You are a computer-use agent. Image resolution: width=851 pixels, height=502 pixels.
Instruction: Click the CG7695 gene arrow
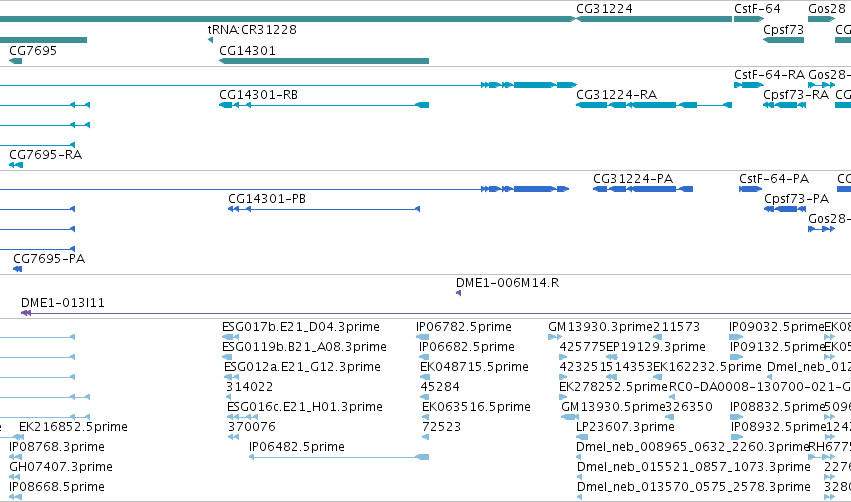coord(16,61)
